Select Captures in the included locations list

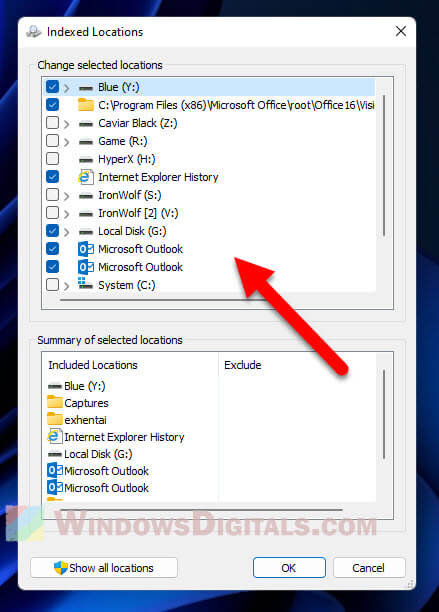[x=87, y=403]
